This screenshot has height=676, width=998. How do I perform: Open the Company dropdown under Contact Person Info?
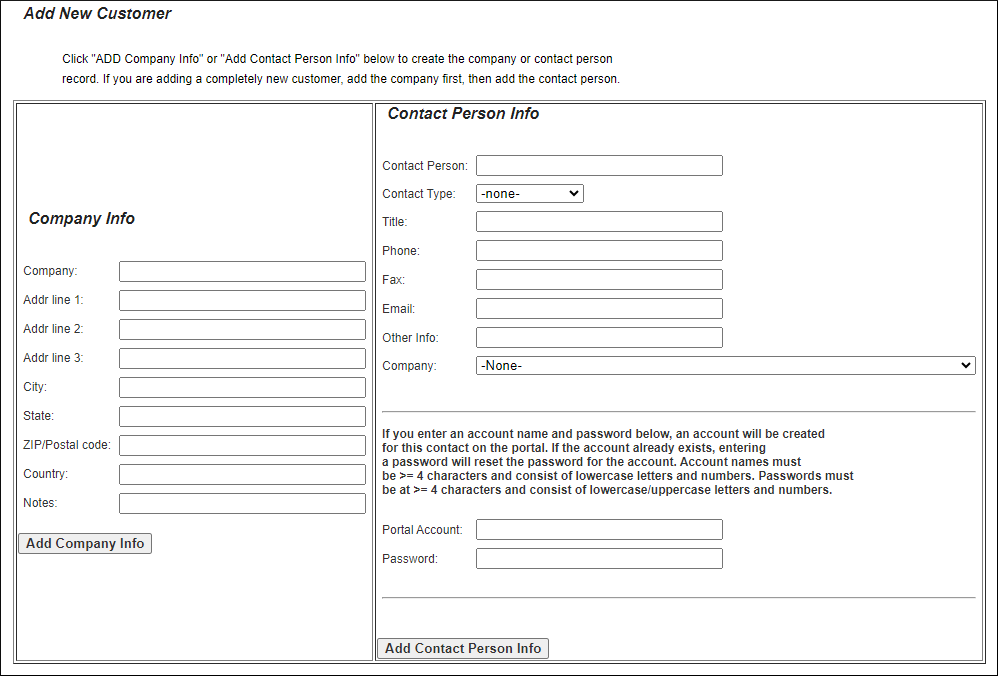point(725,365)
